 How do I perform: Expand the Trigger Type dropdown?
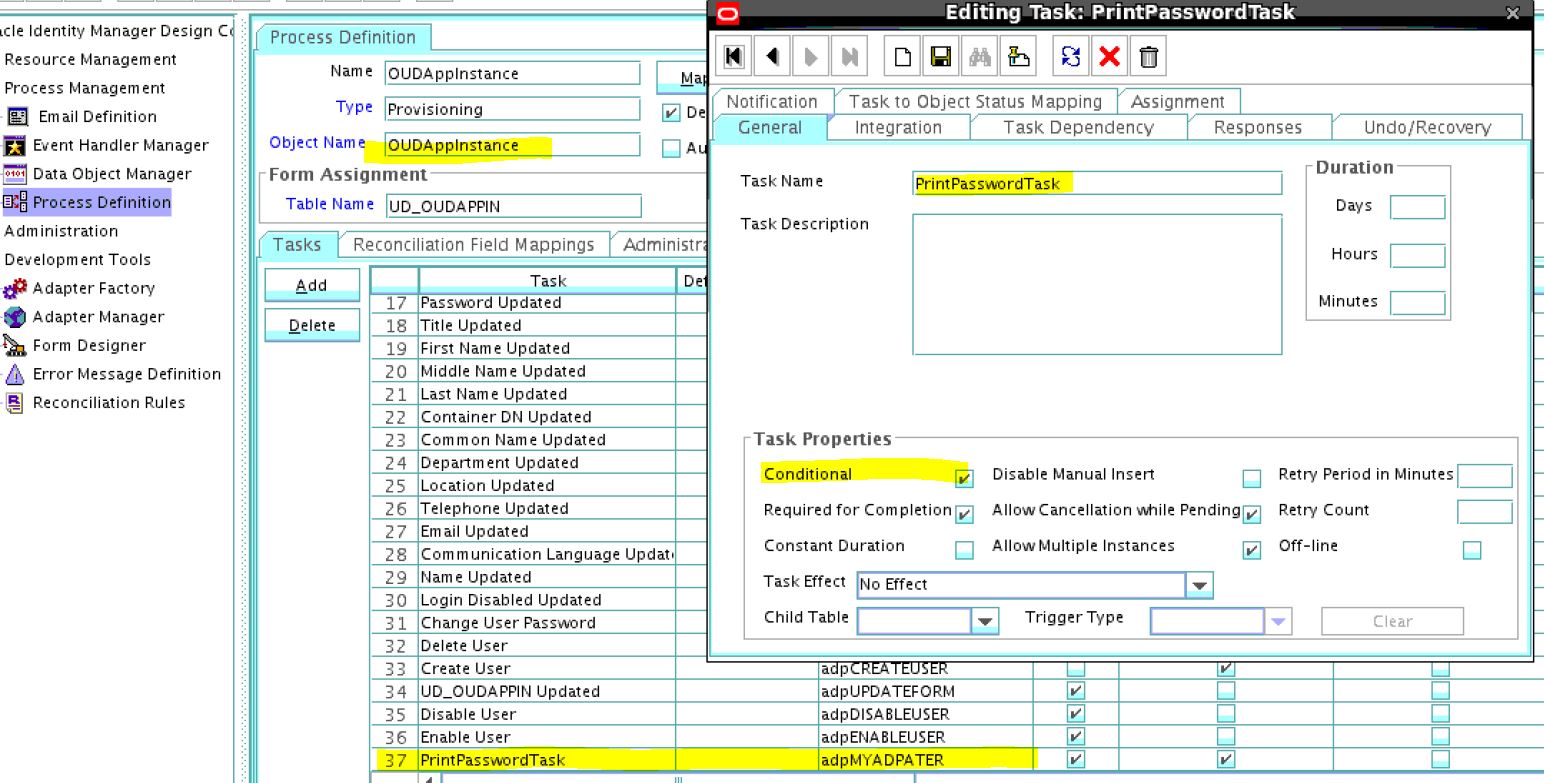(x=1278, y=621)
